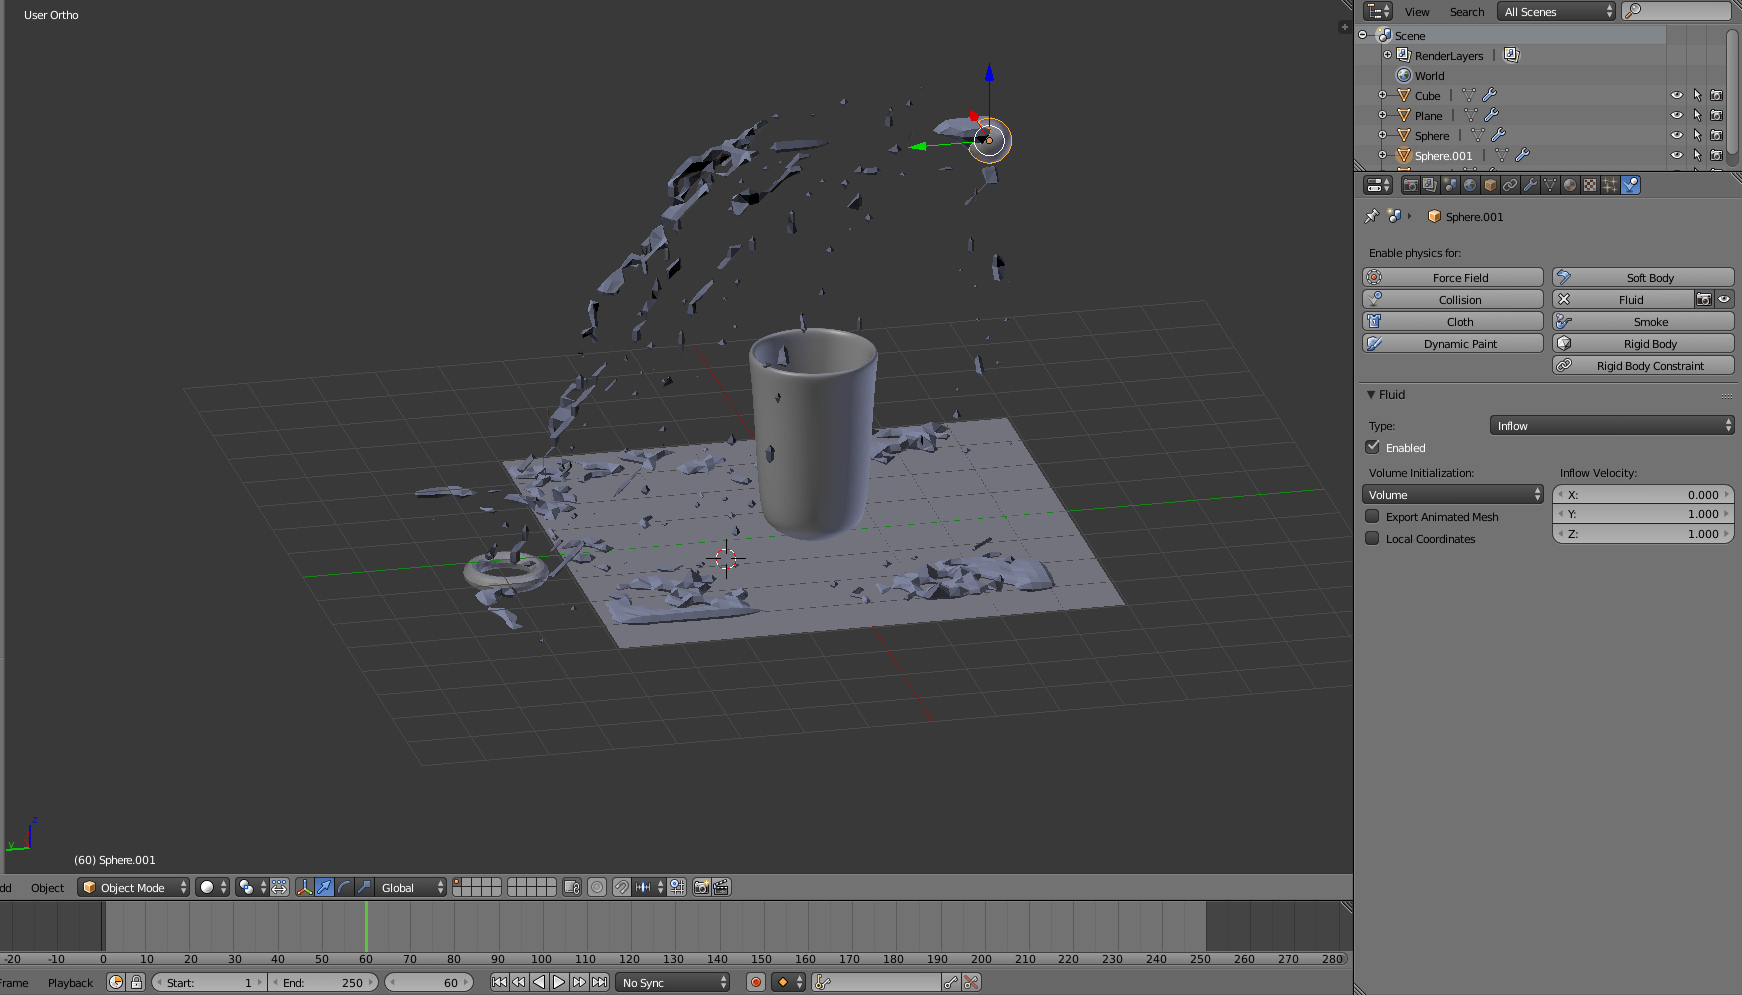This screenshot has height=995, width=1742.
Task: Click the Inflow Velocity X value field
Action: 1643,494
